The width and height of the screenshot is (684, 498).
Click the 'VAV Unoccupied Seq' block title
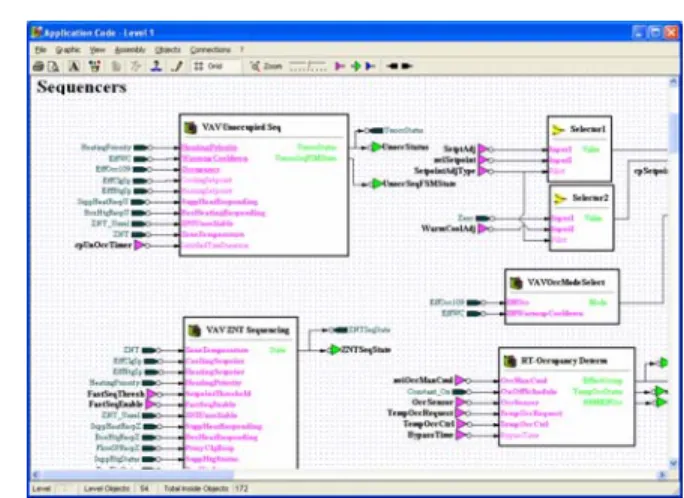241,128
